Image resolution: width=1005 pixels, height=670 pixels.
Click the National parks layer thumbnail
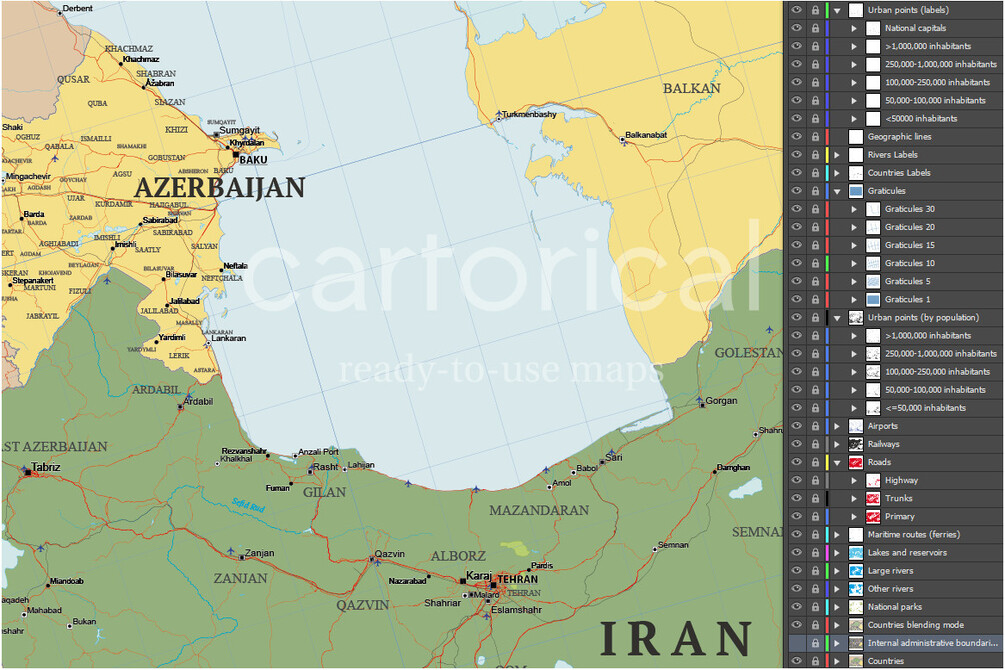coord(856,607)
